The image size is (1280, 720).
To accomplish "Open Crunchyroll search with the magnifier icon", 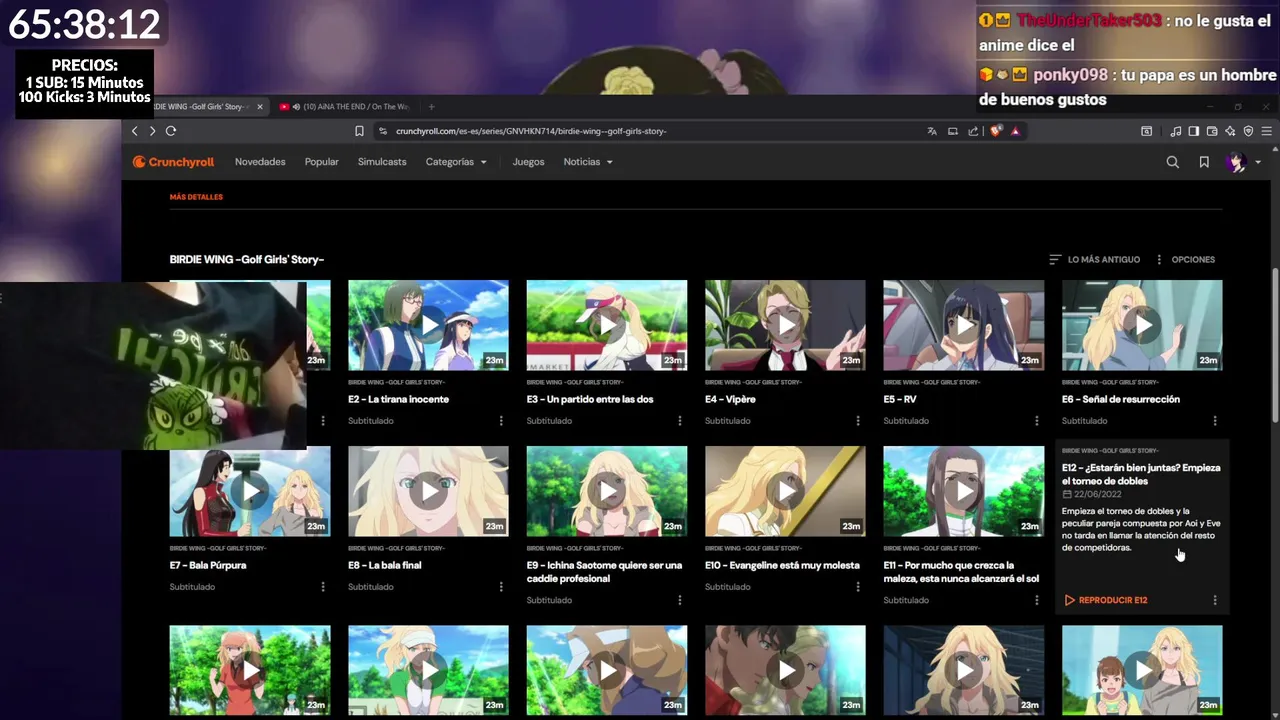I will point(1173,162).
